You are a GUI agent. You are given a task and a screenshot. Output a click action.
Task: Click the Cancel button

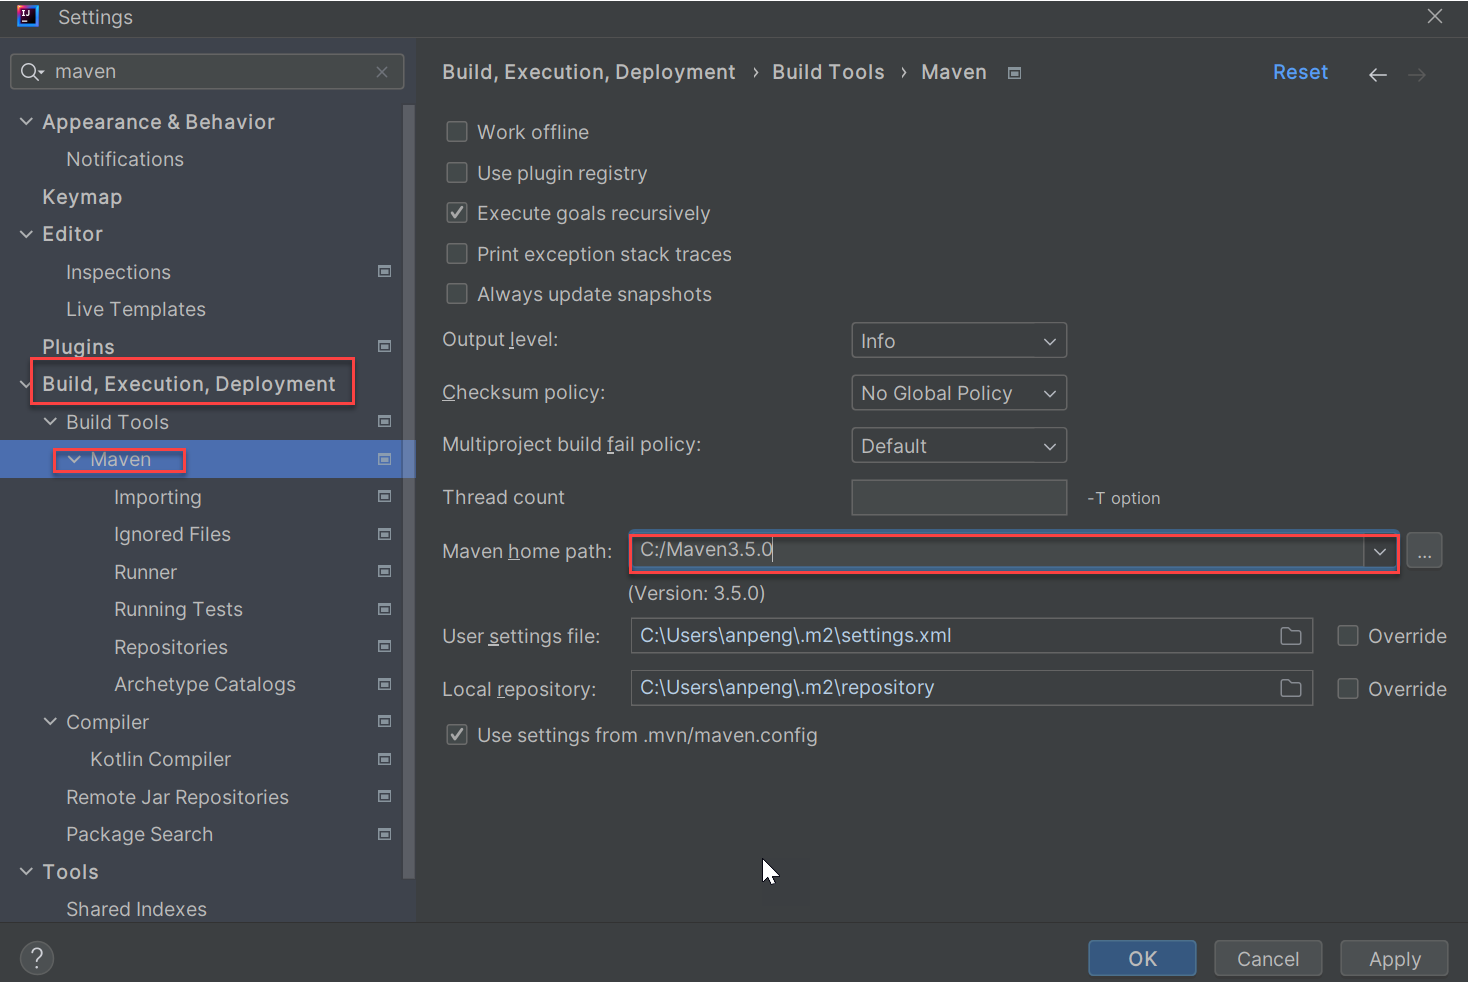(x=1268, y=958)
